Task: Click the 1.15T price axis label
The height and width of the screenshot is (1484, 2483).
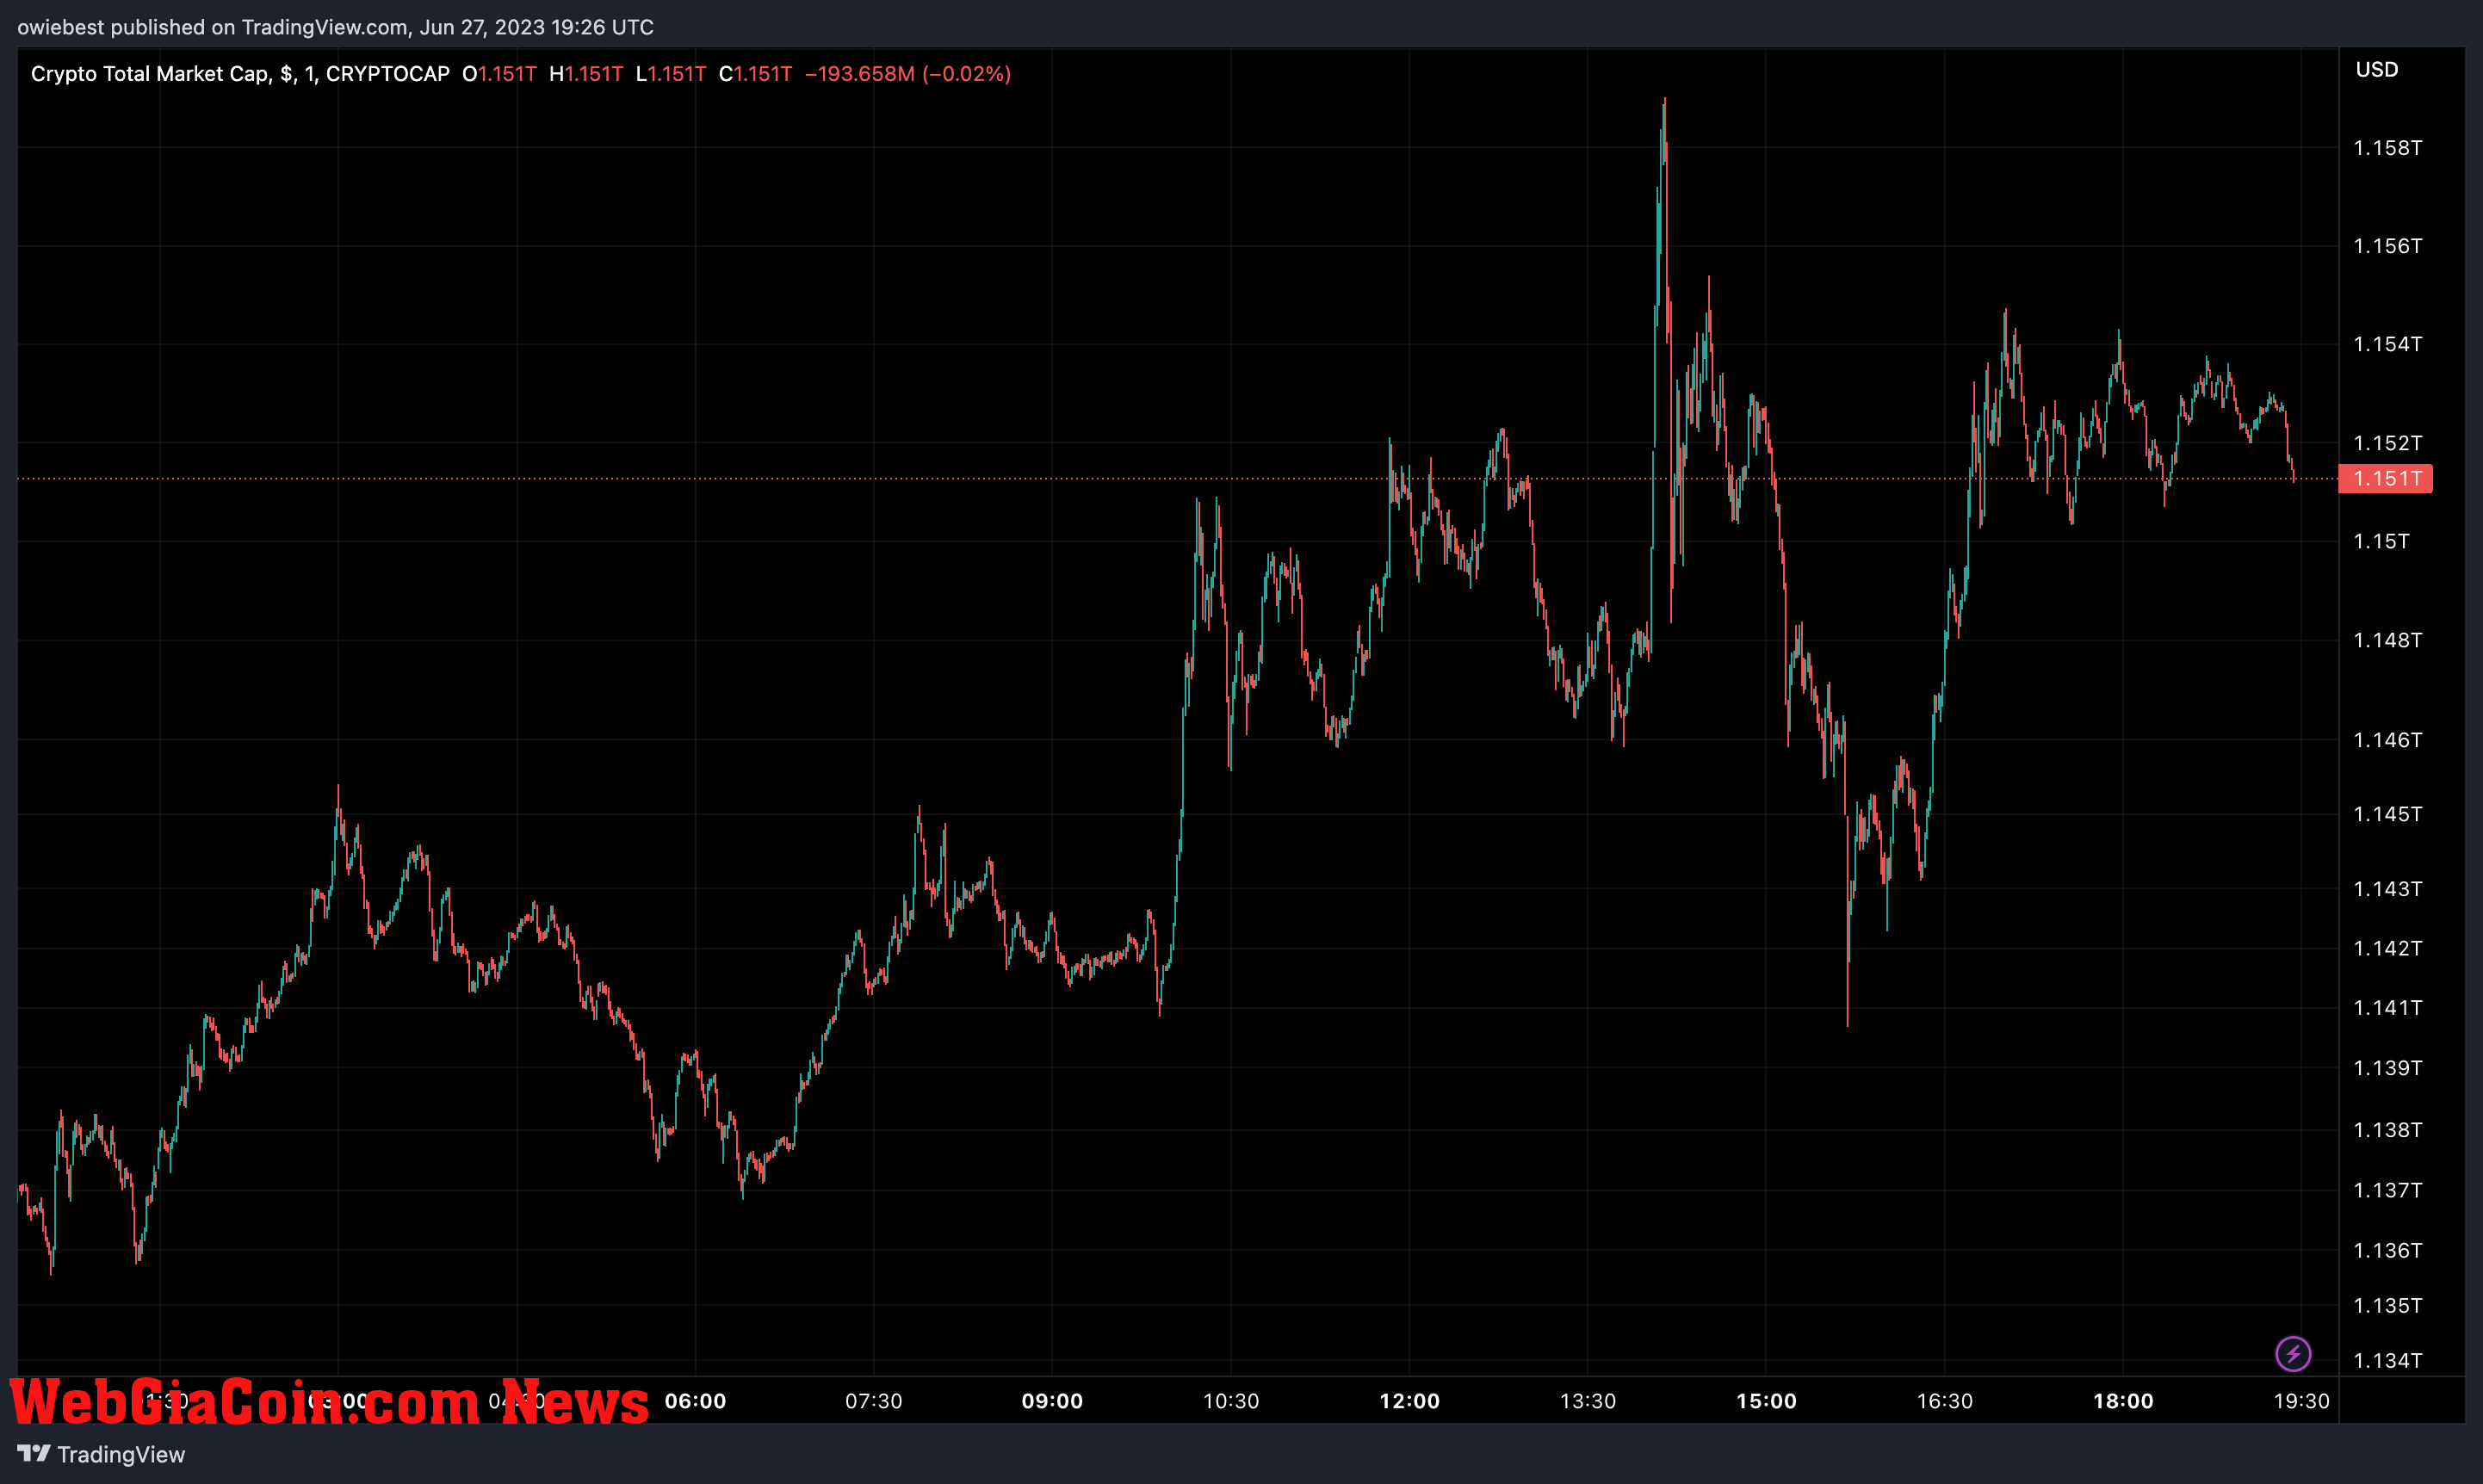Action: tap(2382, 541)
